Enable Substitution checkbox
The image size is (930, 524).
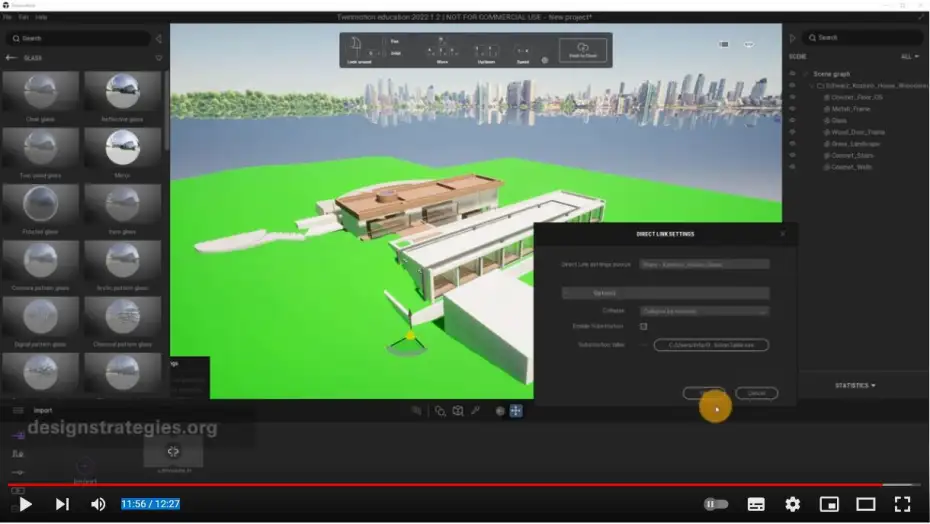[x=644, y=326]
